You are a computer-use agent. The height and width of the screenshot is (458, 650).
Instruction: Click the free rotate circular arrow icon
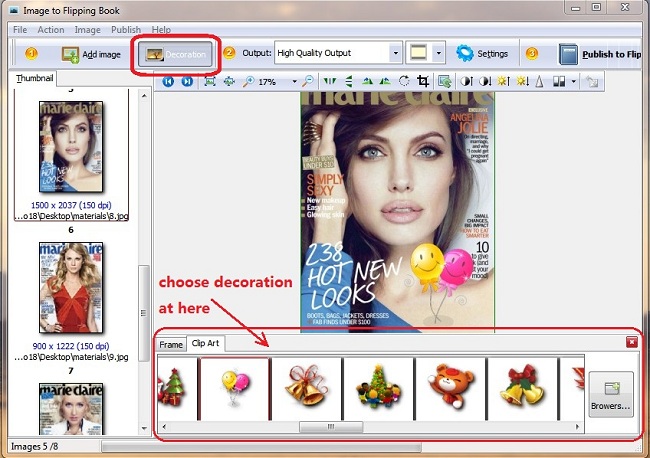(x=404, y=81)
